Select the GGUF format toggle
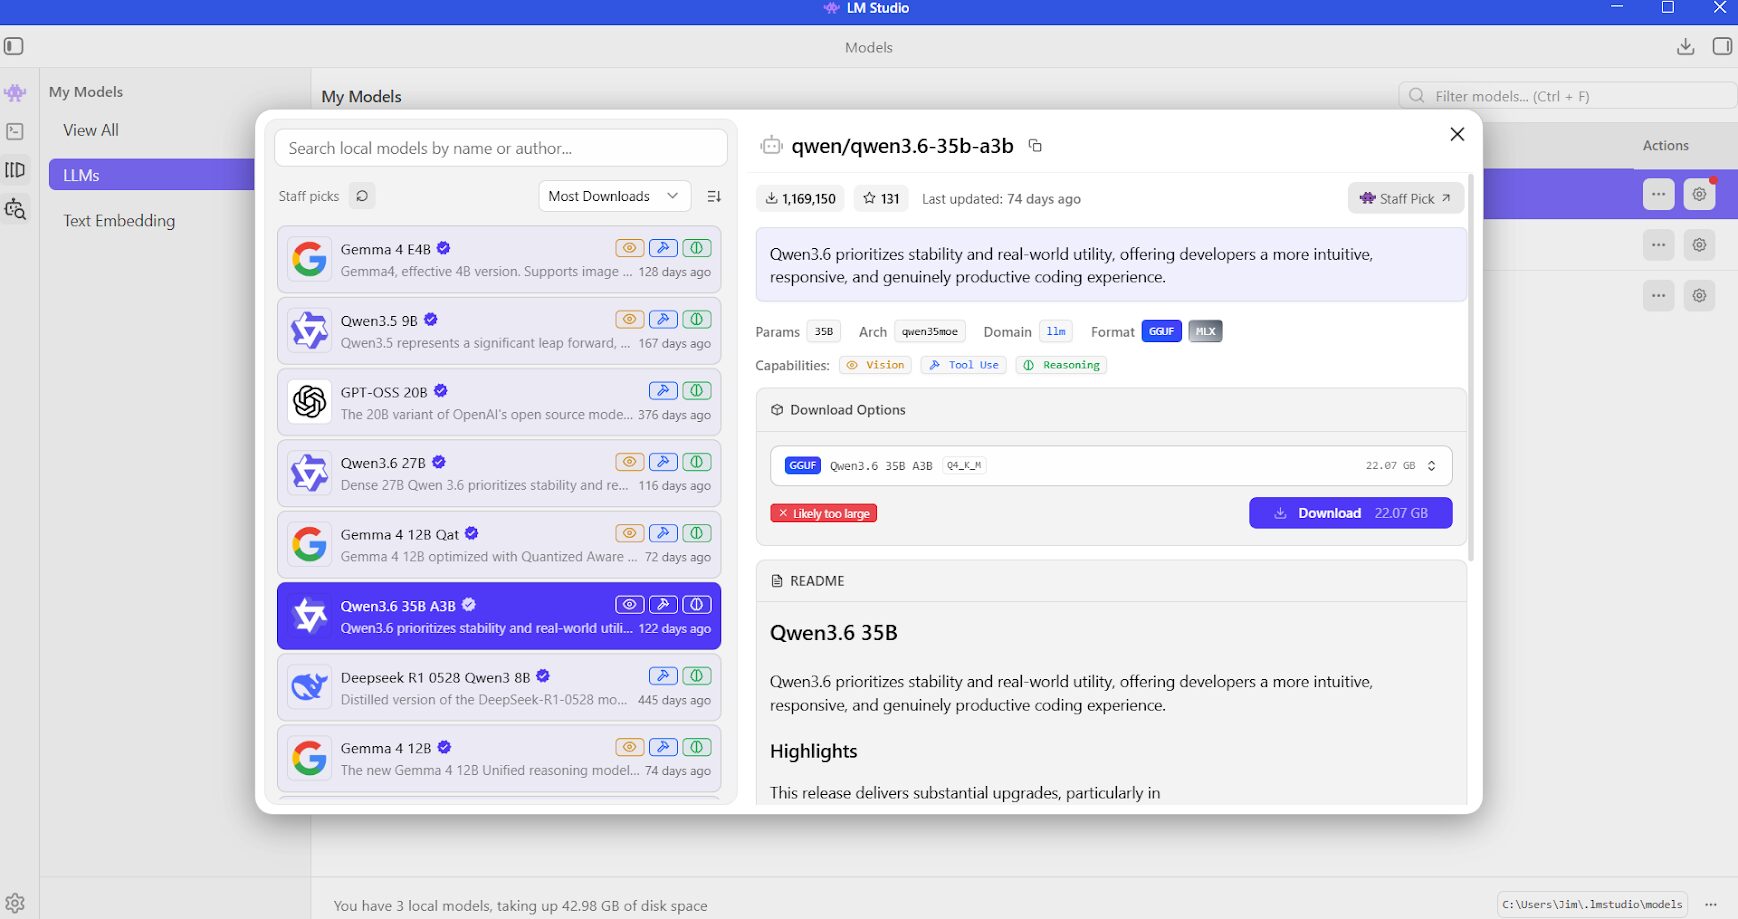Screen dimensions: 1738x919 click(1162, 331)
